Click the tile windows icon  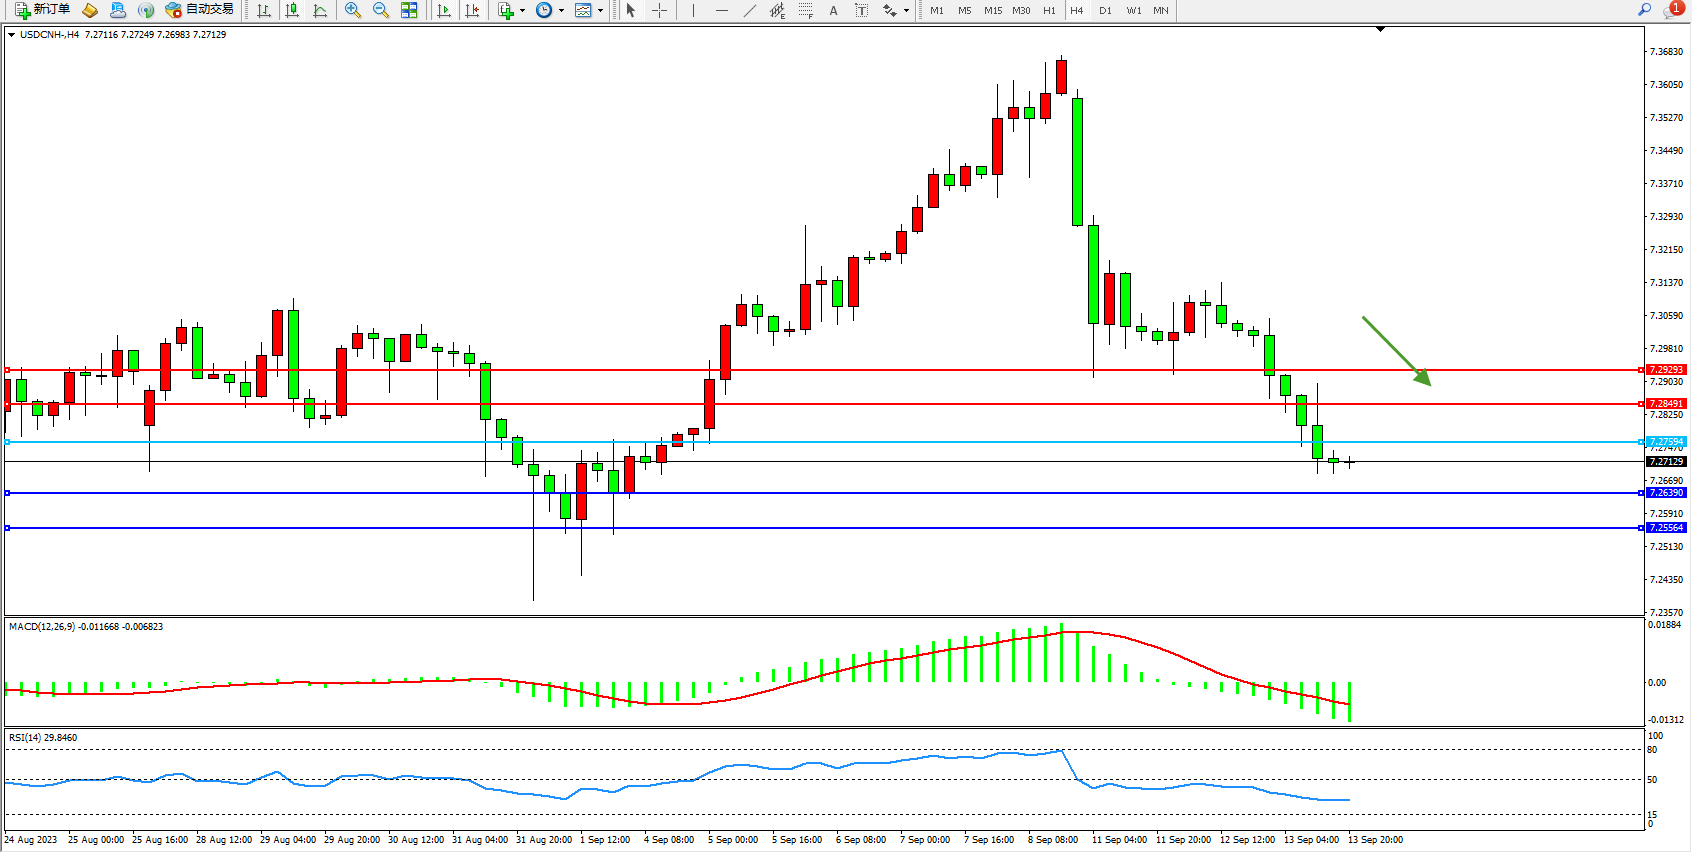tap(409, 10)
